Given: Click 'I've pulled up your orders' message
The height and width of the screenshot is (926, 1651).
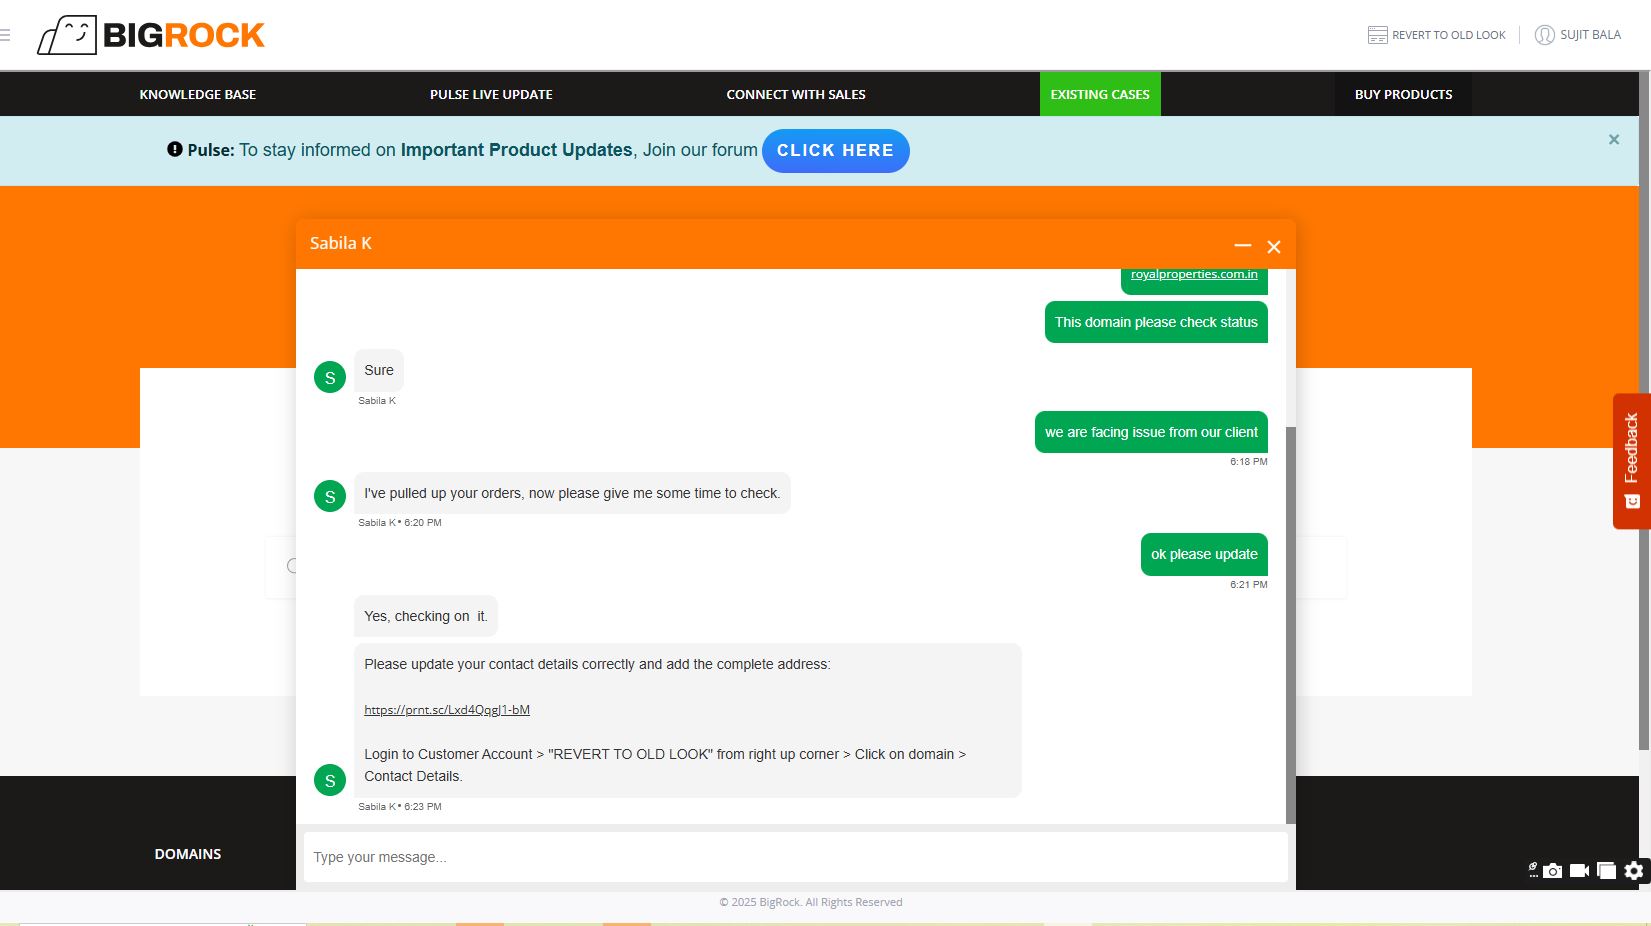Looking at the screenshot, I should tap(572, 493).
